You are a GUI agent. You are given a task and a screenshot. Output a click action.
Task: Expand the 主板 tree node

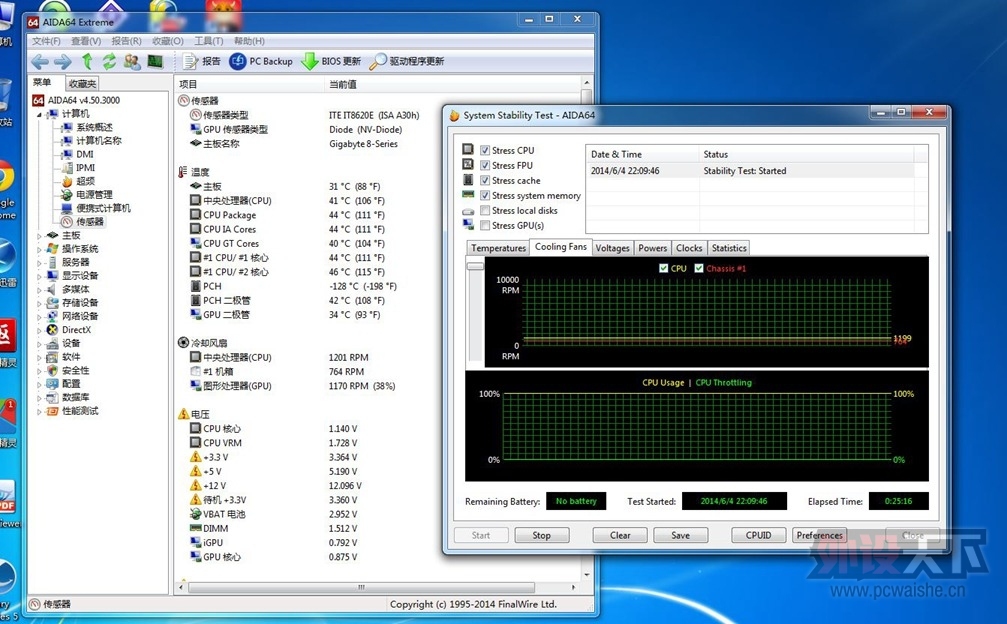coord(39,236)
